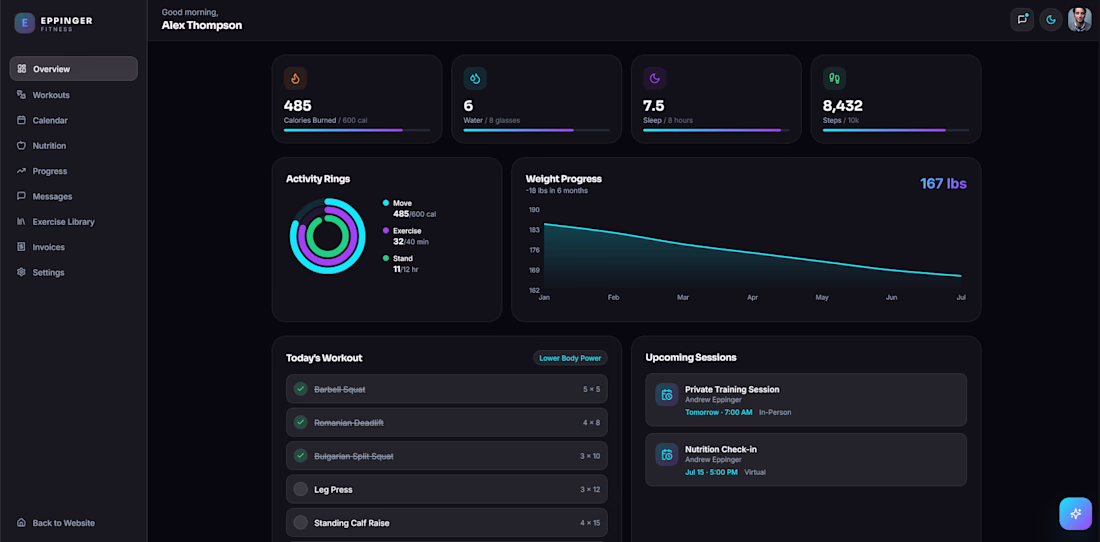Click the Workouts icon in sidebar

[x=22, y=95]
